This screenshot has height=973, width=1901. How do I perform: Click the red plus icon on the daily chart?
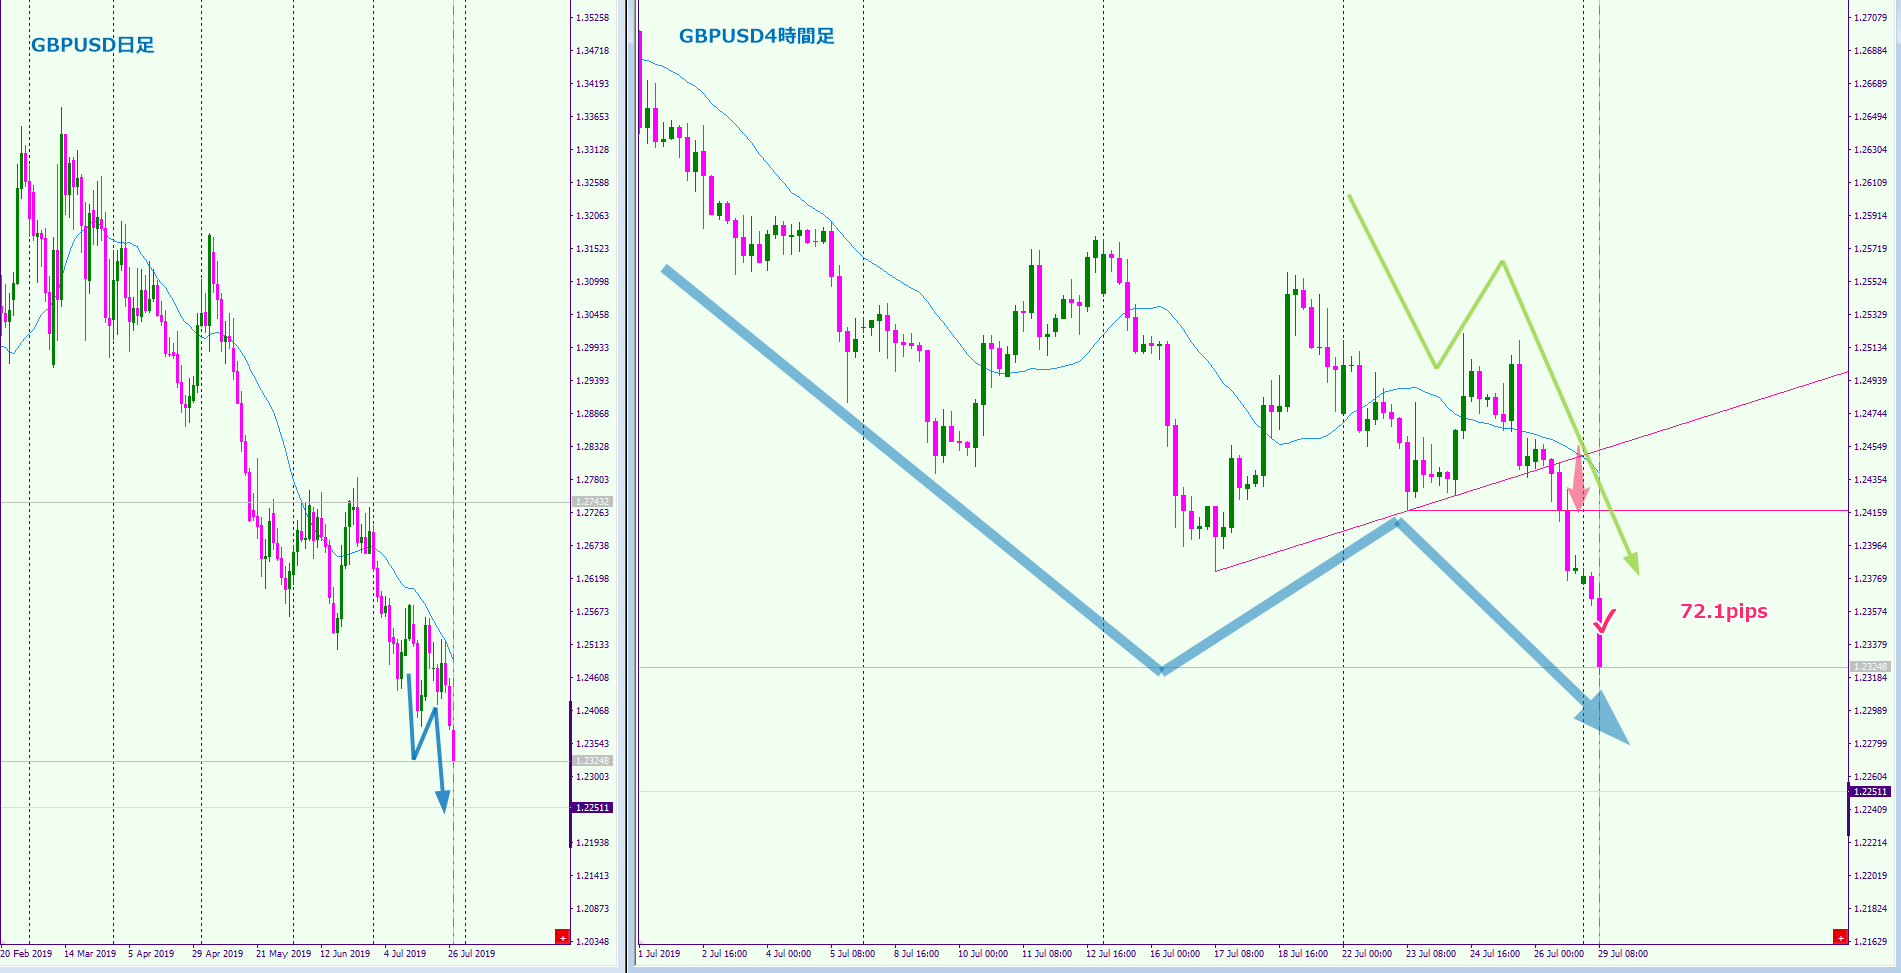562,937
